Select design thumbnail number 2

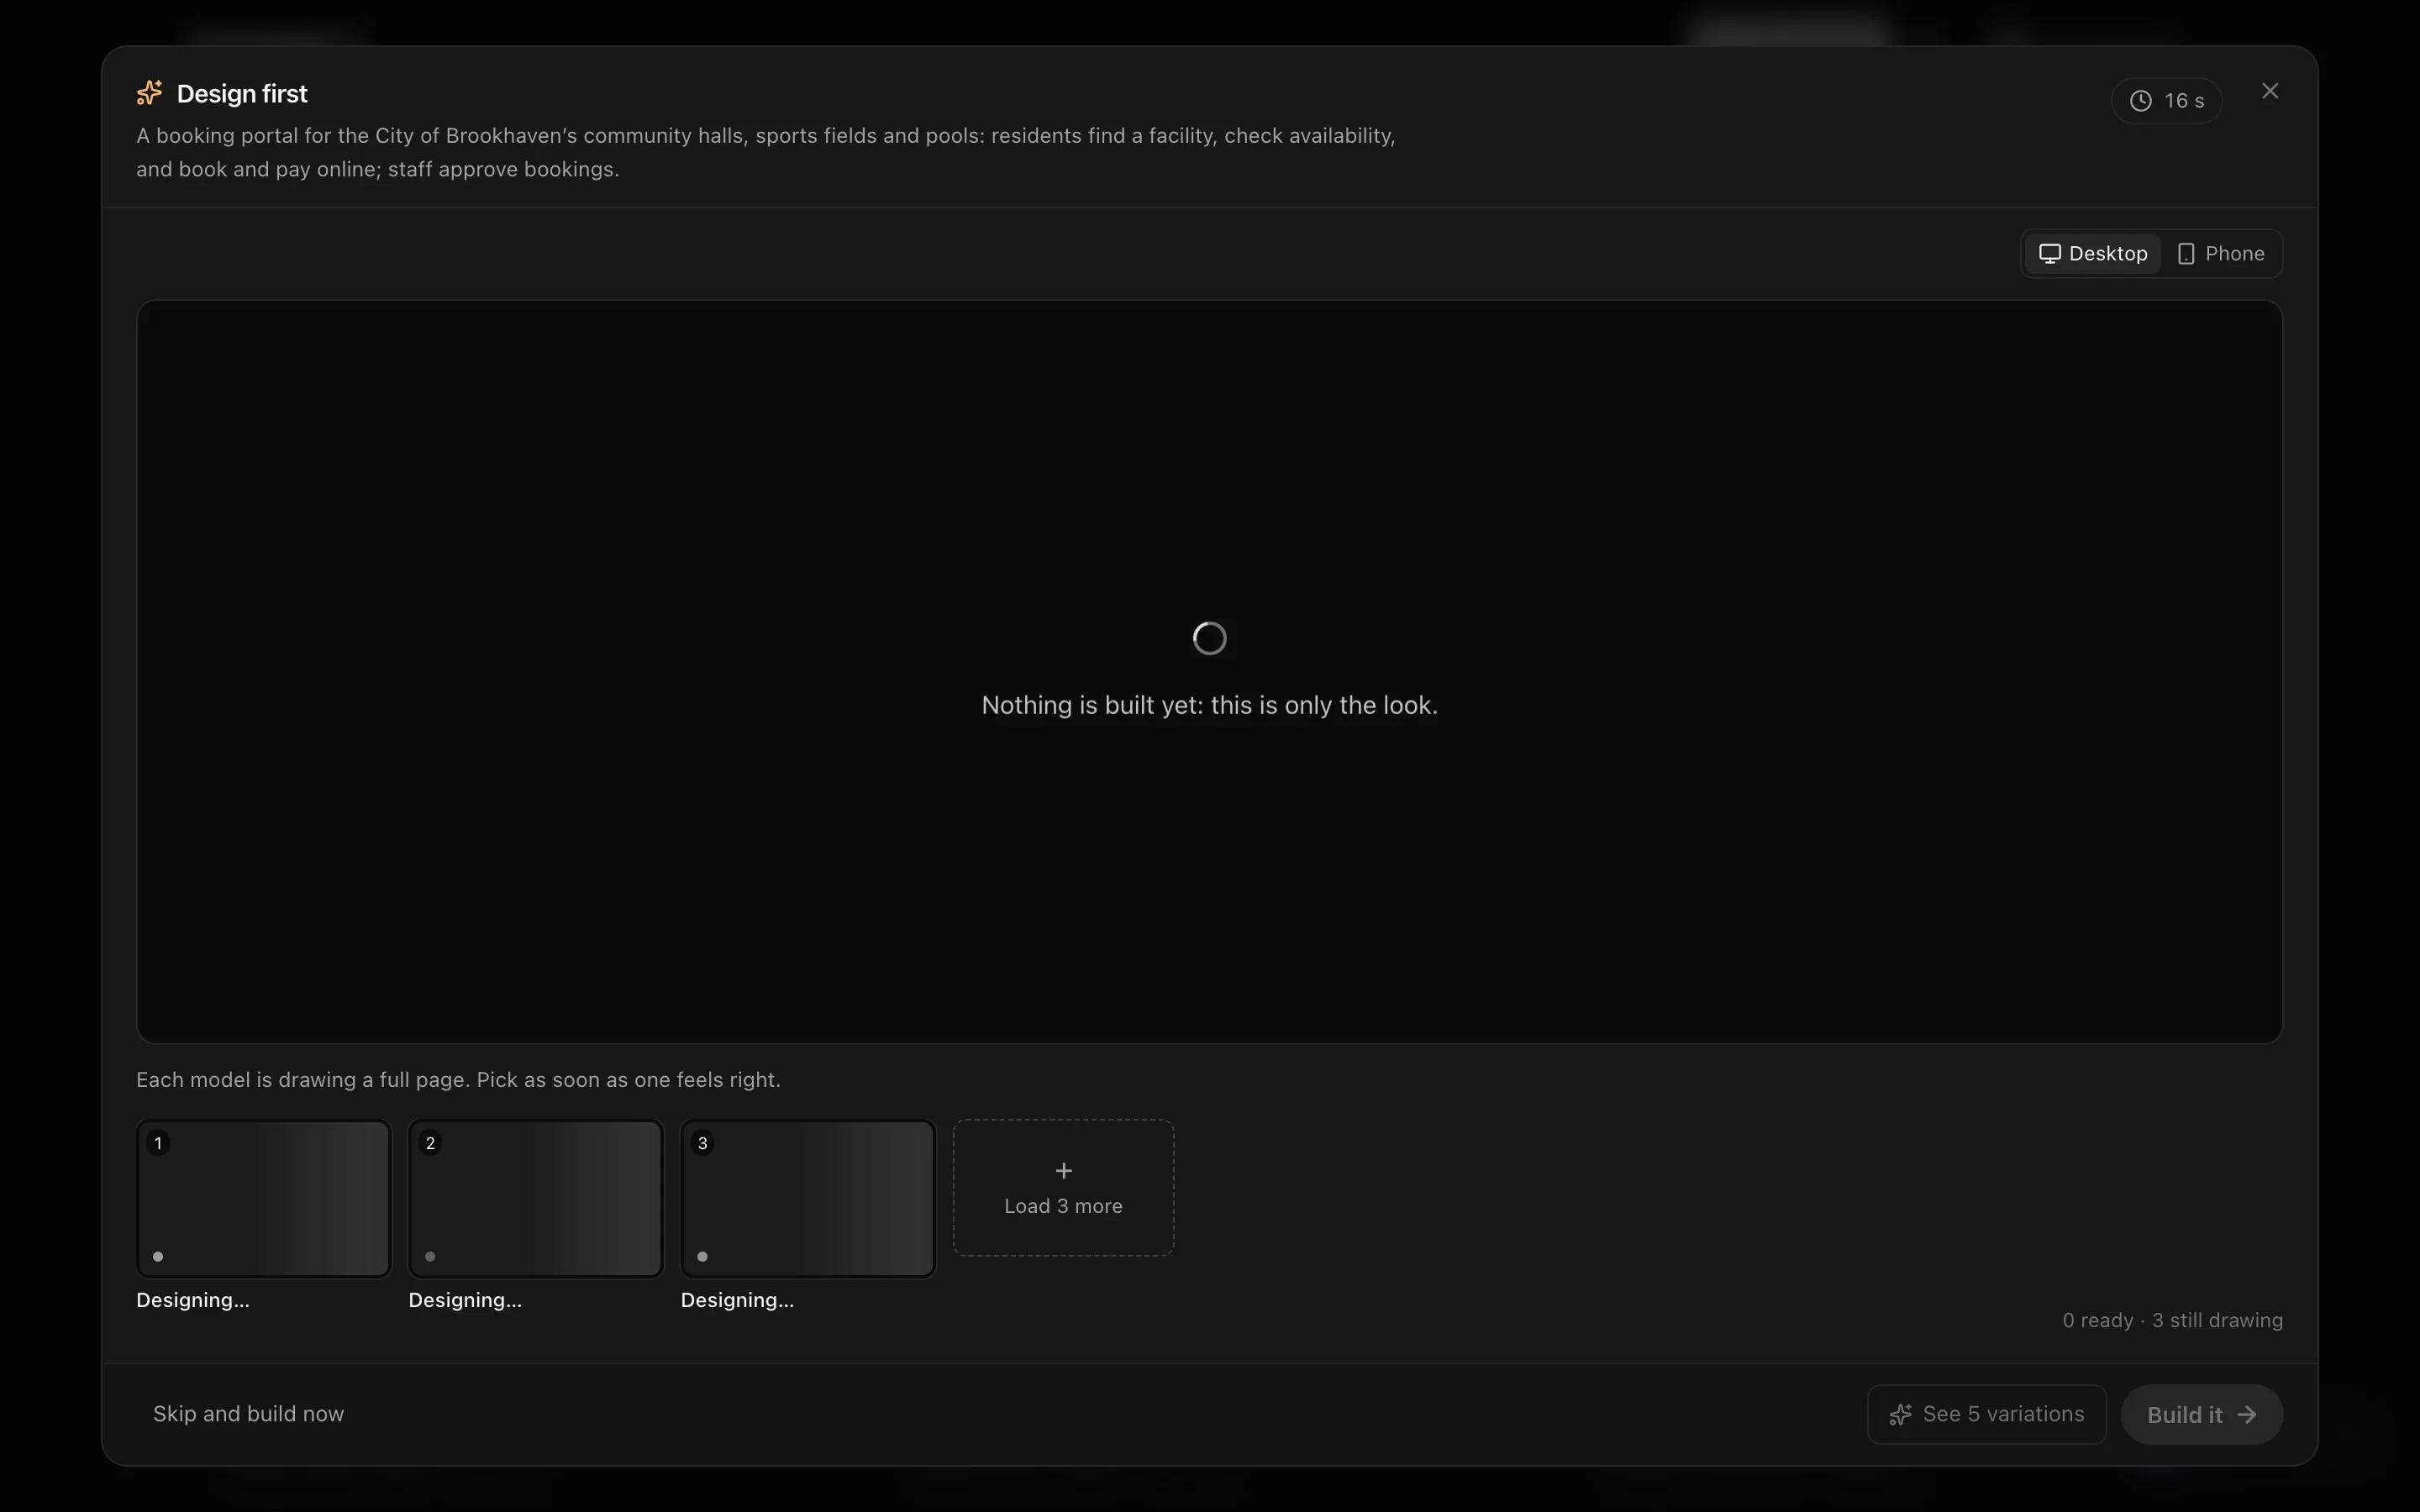(x=536, y=1198)
